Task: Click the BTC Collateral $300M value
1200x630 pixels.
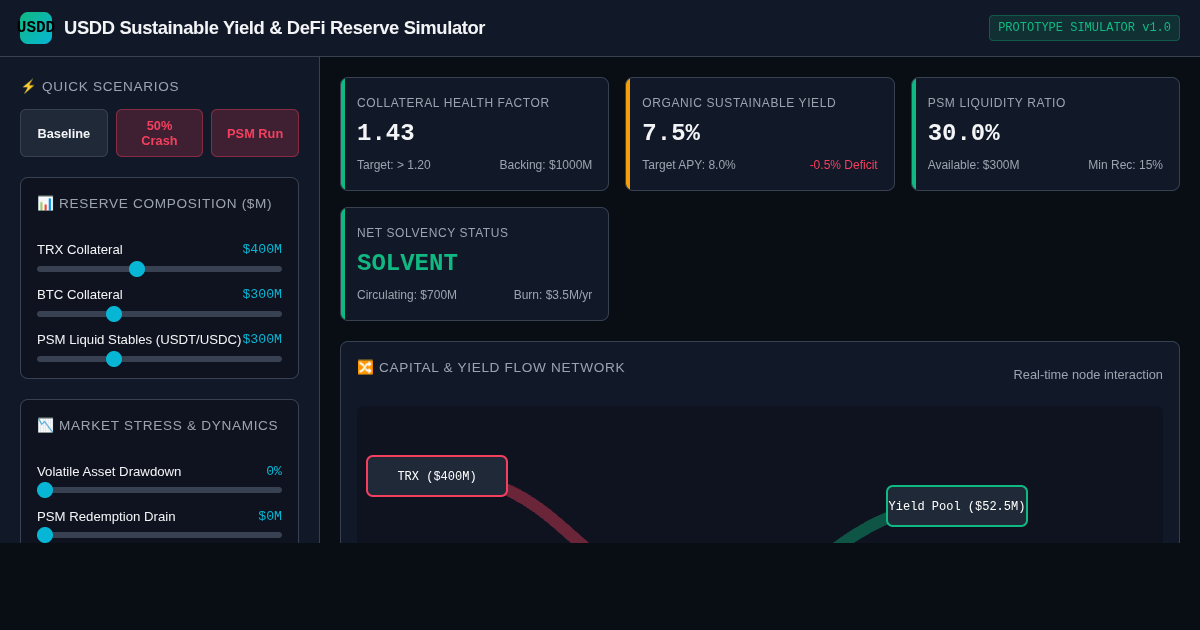Action: pos(262,295)
